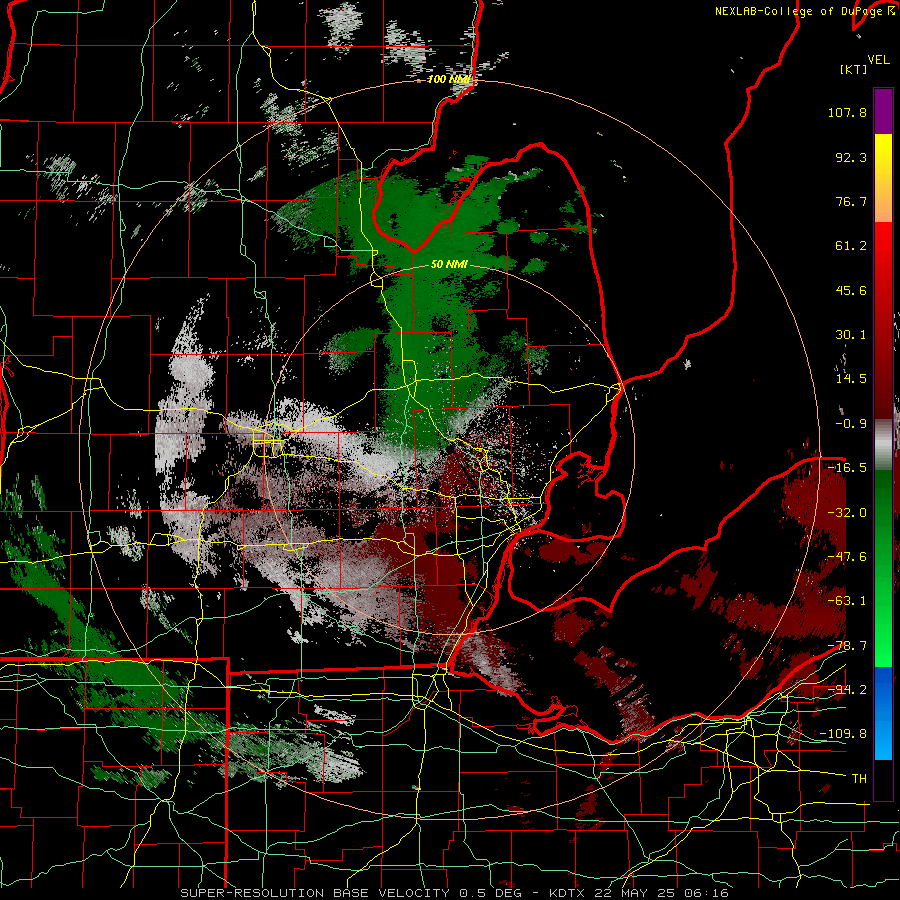This screenshot has height=900, width=900.
Task: Select the -94.2 velocity scale value
Action: (x=847, y=690)
